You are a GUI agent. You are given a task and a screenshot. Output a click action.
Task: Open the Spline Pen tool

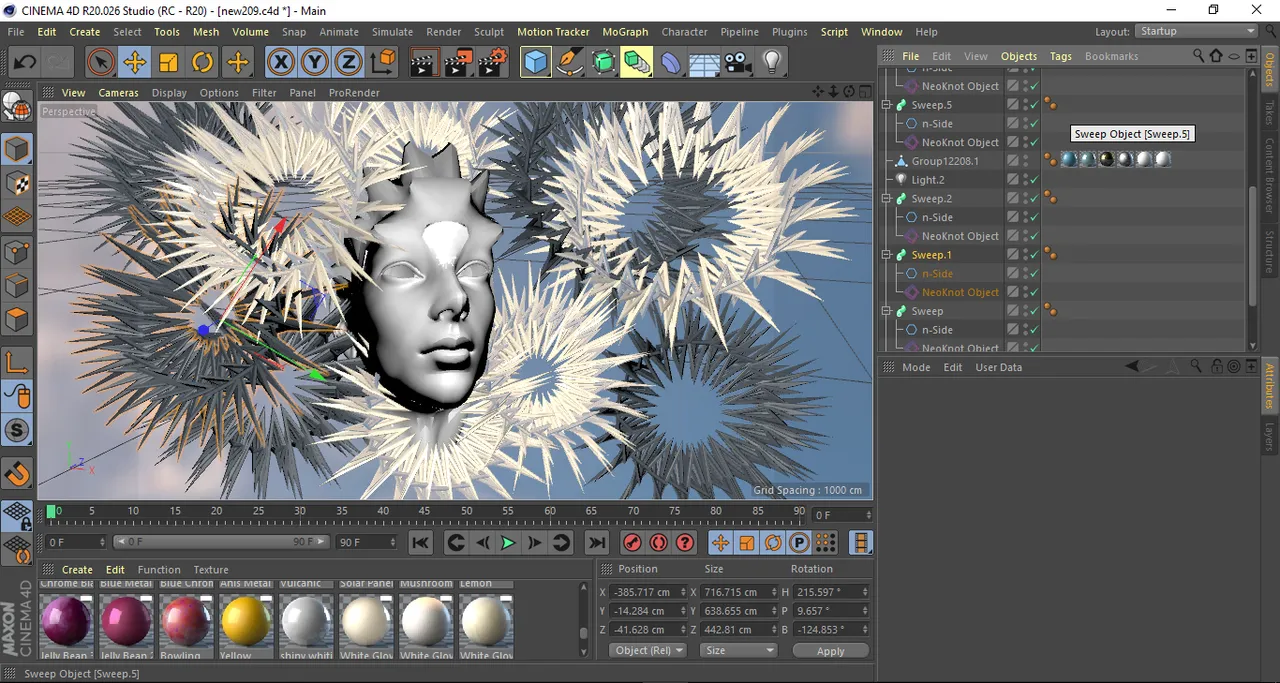[570, 63]
